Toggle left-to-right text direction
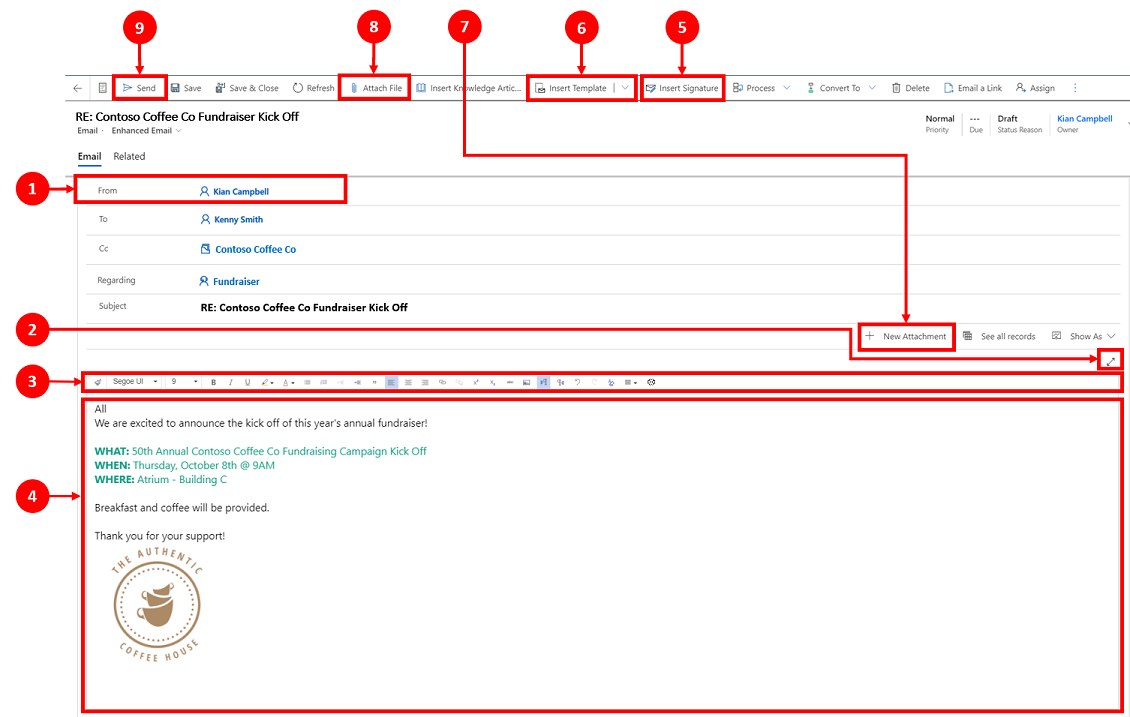1130x717 pixels. [544, 382]
